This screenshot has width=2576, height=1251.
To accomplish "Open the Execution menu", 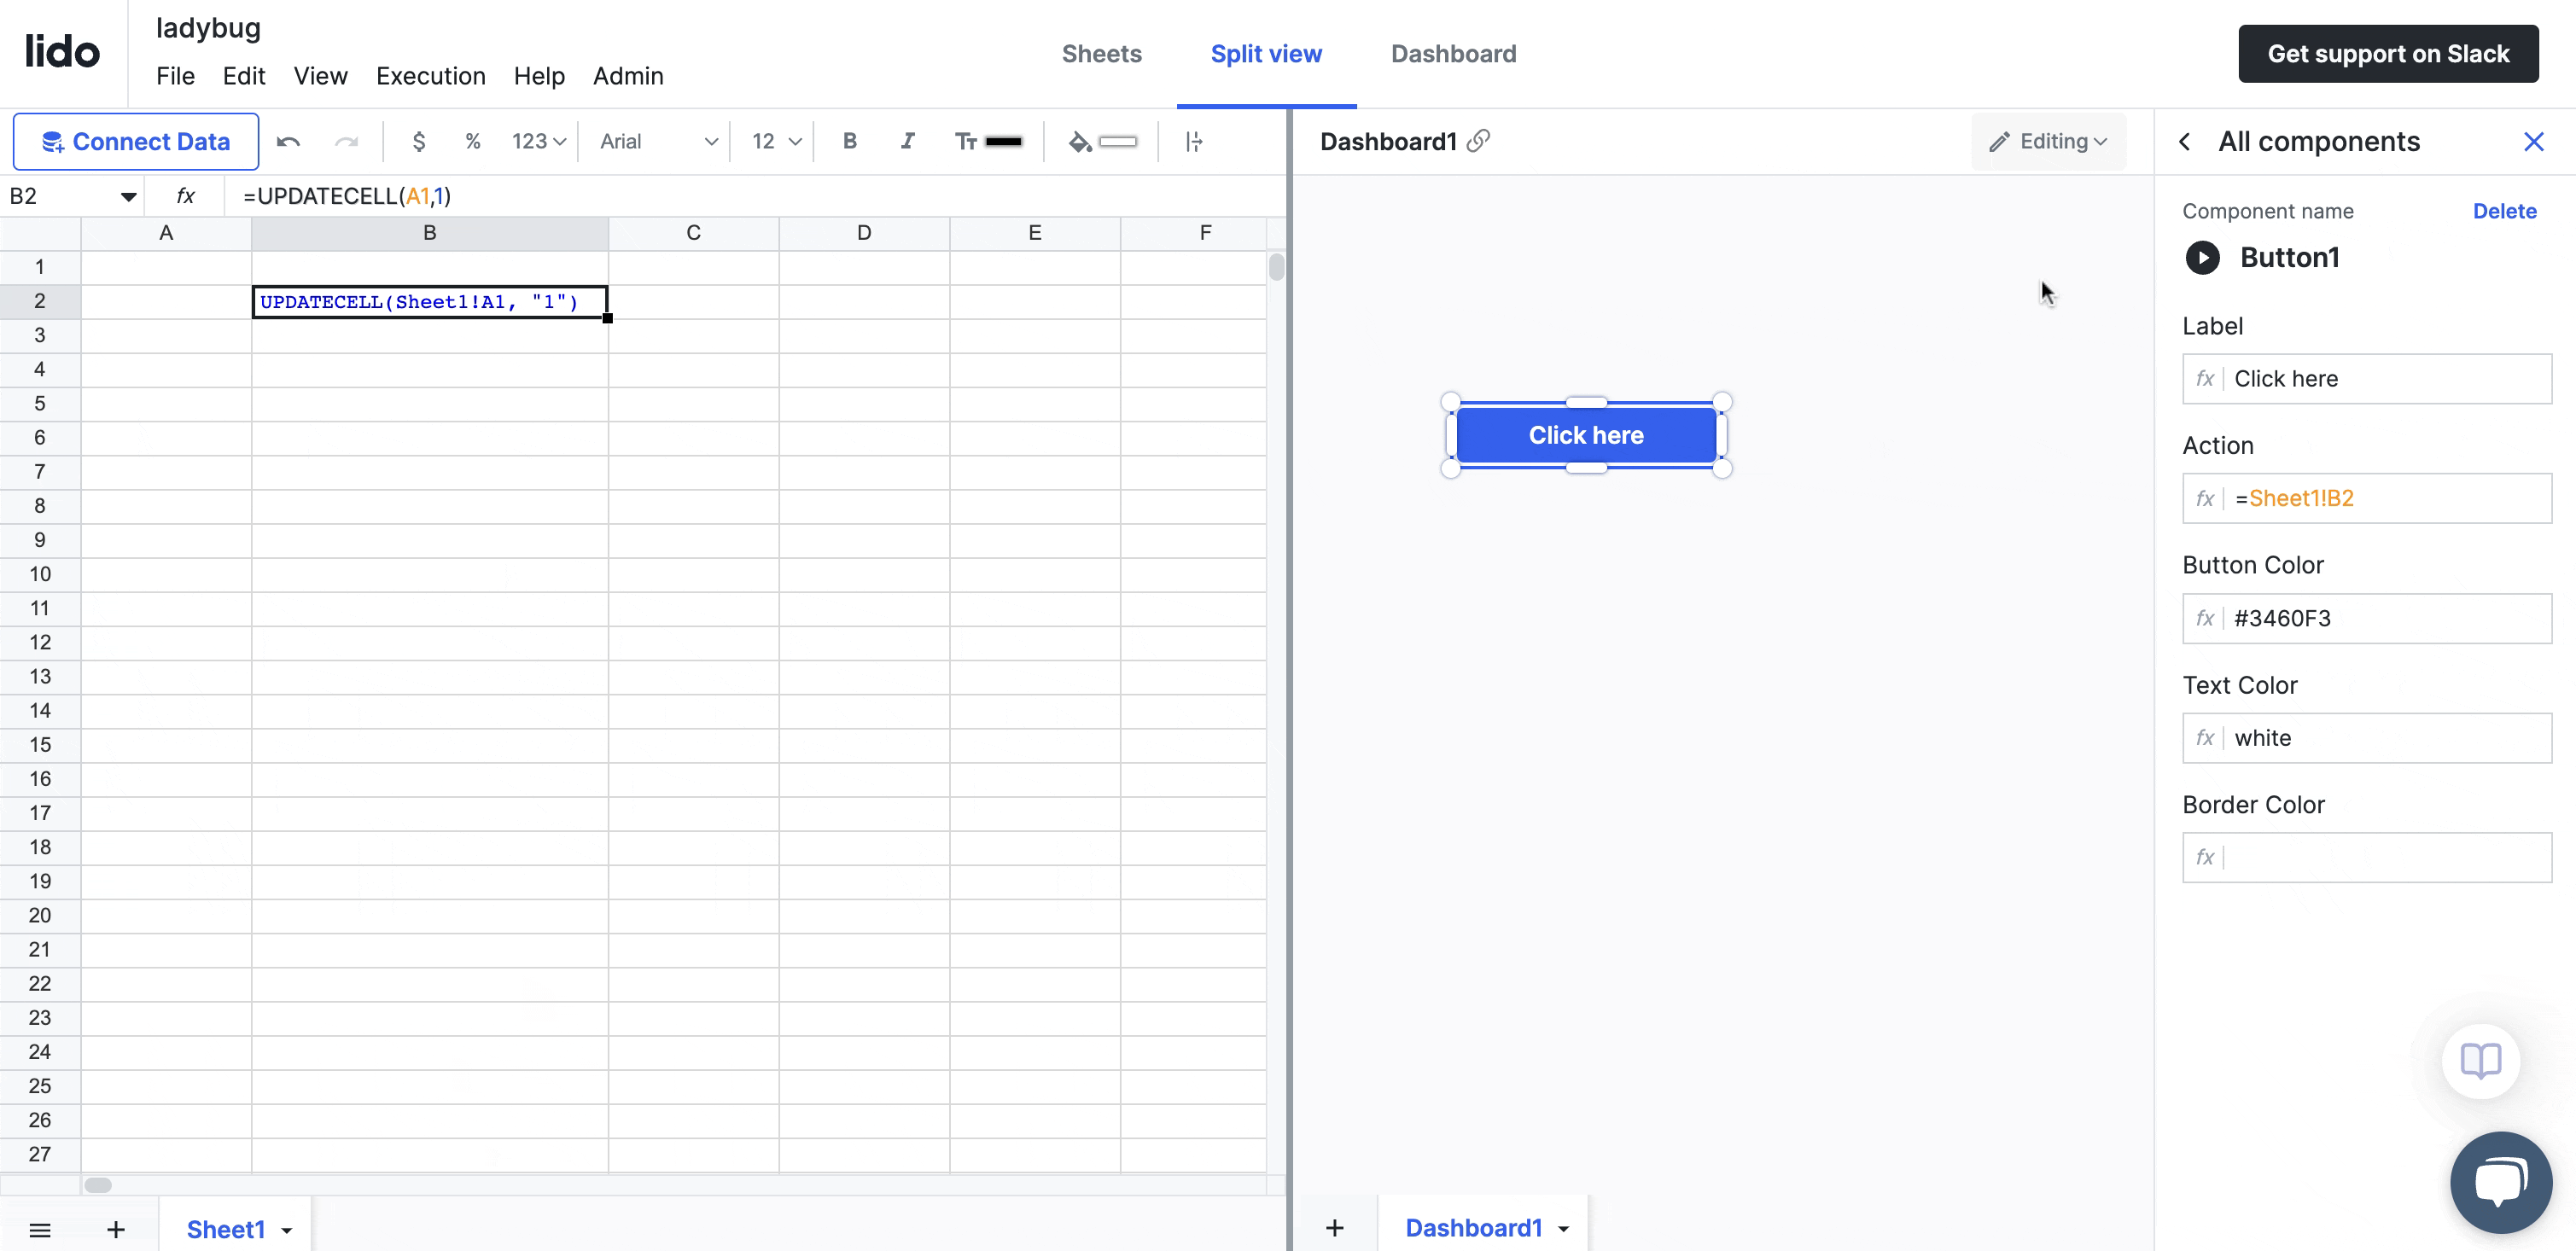I will [x=430, y=76].
